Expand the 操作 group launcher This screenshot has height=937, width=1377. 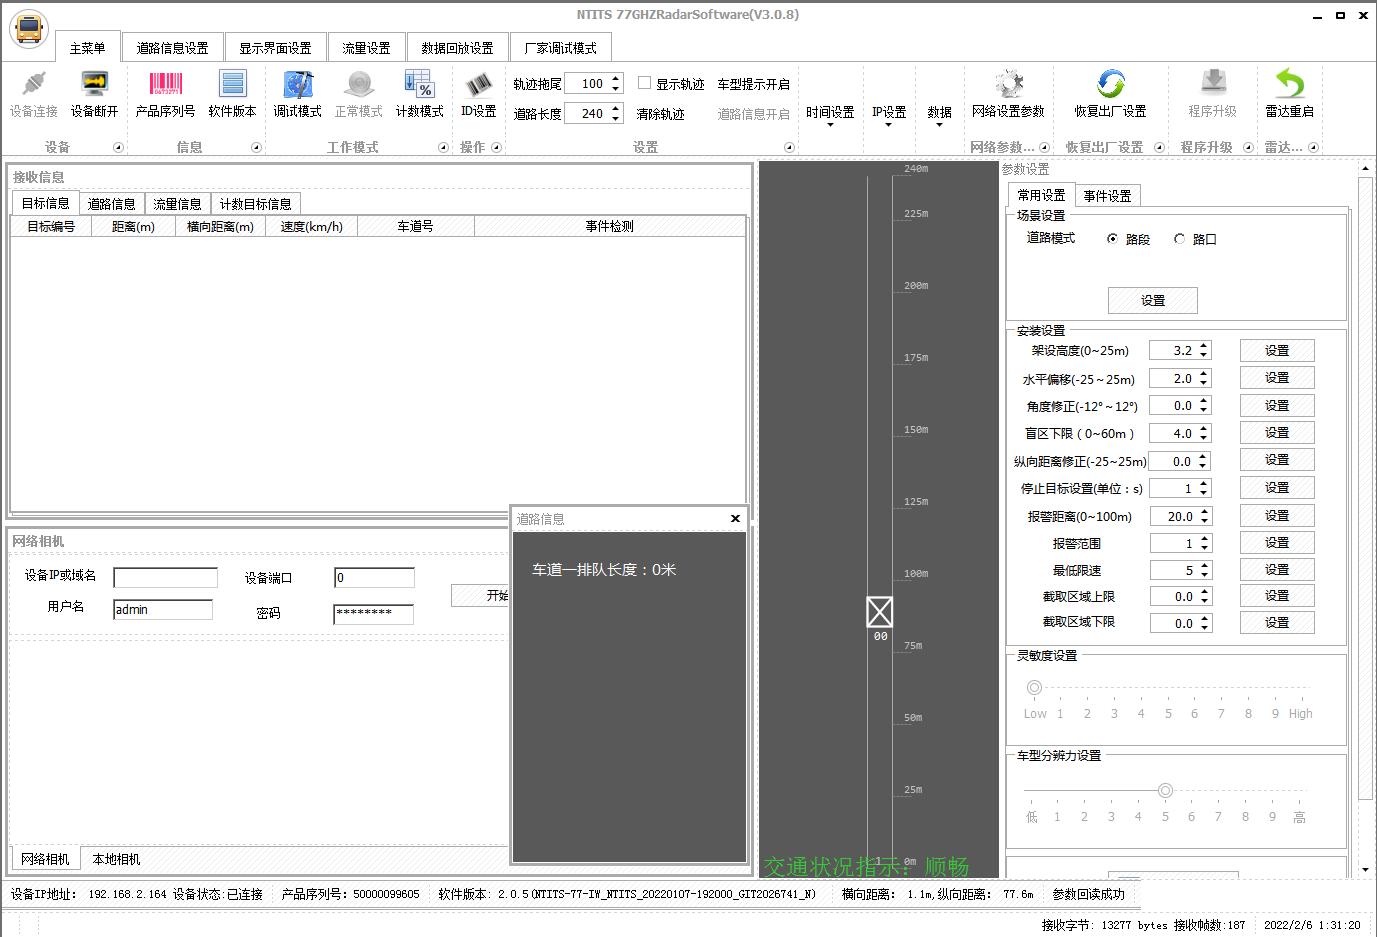click(496, 147)
